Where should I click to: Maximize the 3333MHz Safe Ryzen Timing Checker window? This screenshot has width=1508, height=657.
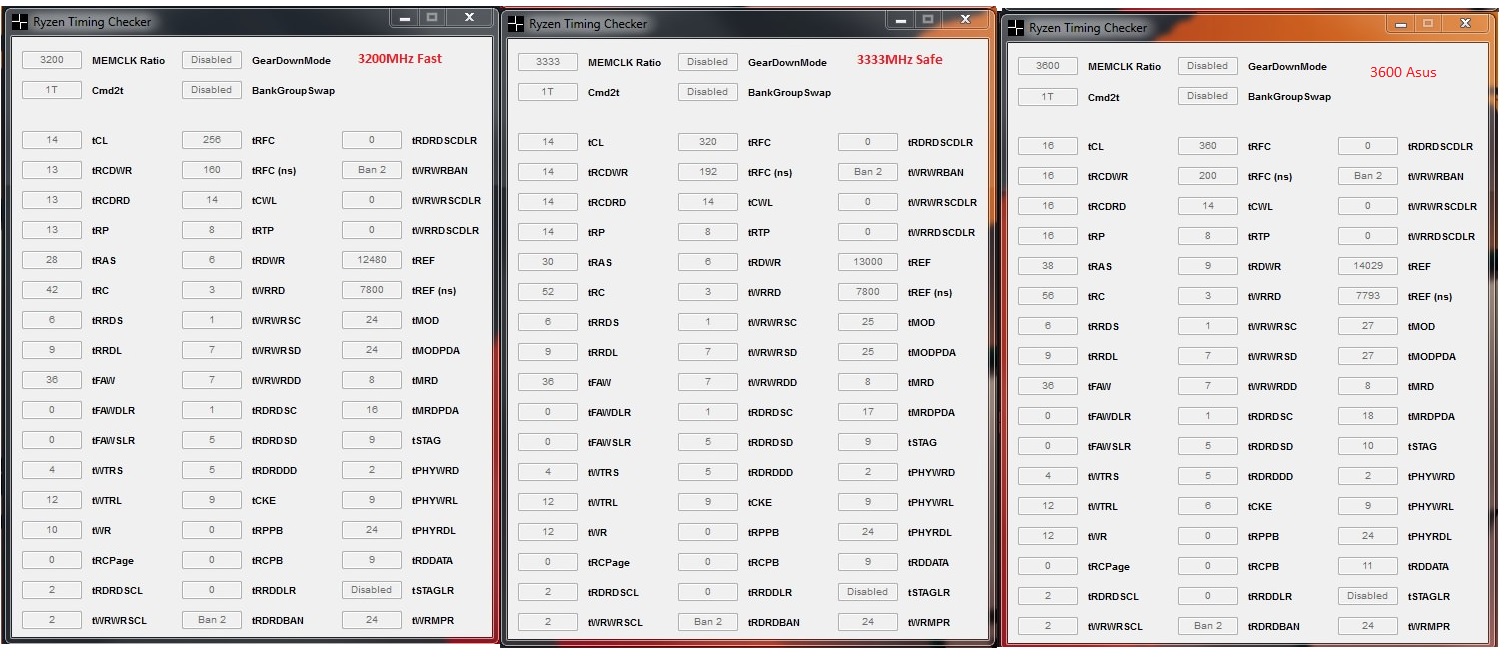[928, 18]
